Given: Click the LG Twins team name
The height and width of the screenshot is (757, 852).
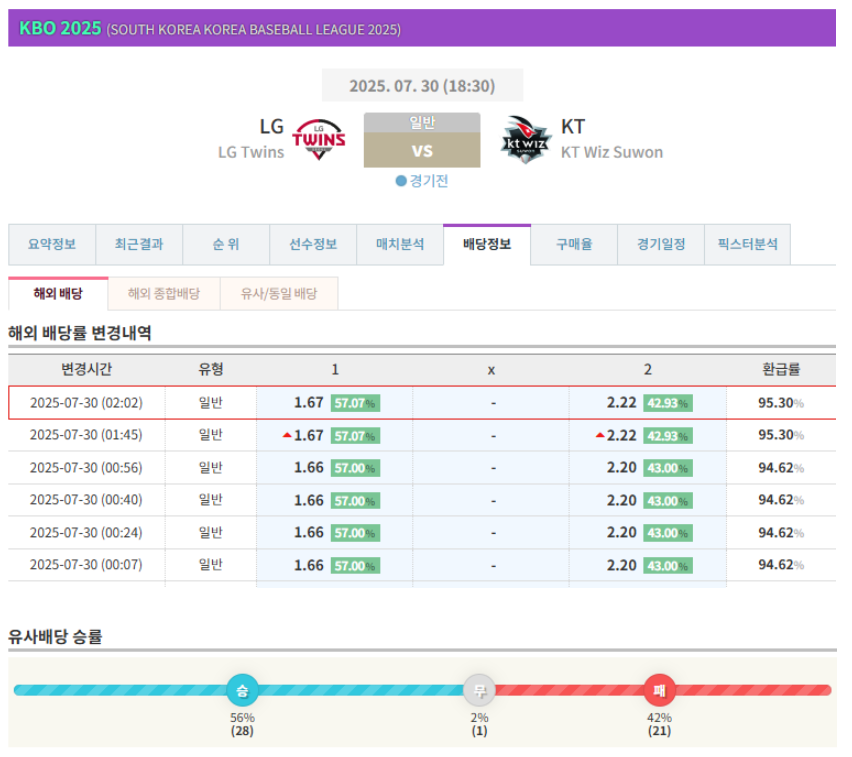Looking at the screenshot, I should point(251,152).
